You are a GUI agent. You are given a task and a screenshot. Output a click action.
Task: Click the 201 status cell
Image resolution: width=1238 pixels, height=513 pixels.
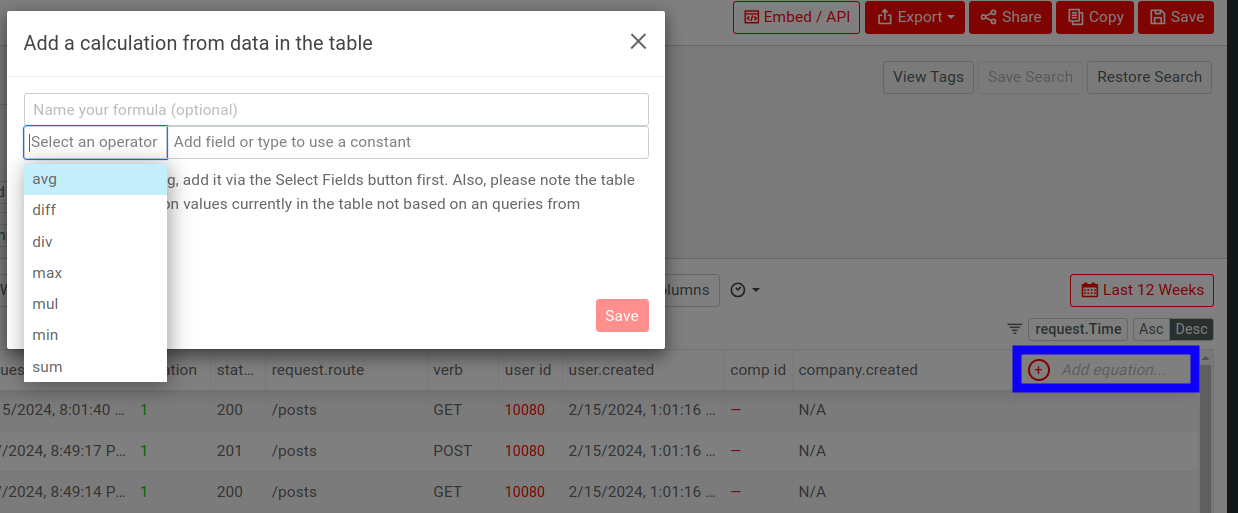pyautogui.click(x=229, y=451)
